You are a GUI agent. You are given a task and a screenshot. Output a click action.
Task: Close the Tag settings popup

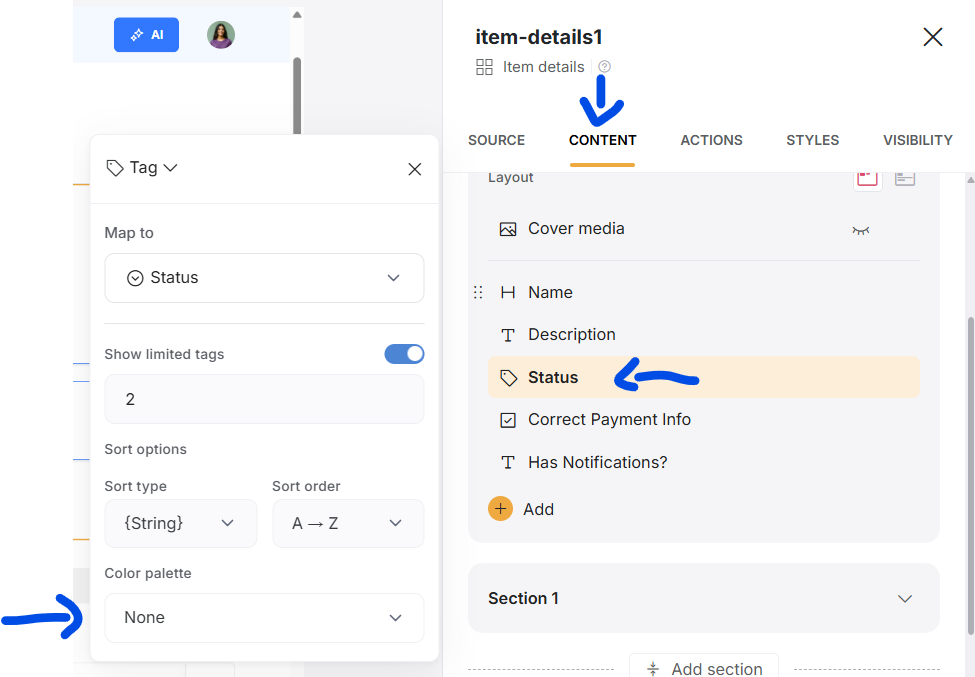coord(415,169)
